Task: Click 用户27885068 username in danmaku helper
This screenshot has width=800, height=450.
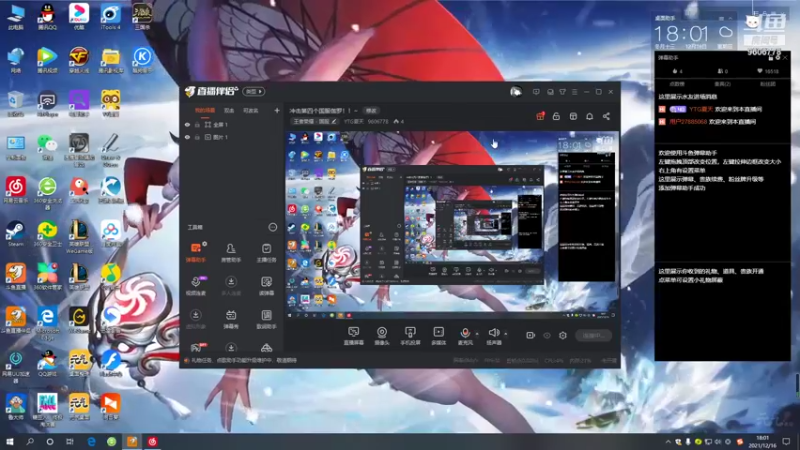Action: coord(688,122)
